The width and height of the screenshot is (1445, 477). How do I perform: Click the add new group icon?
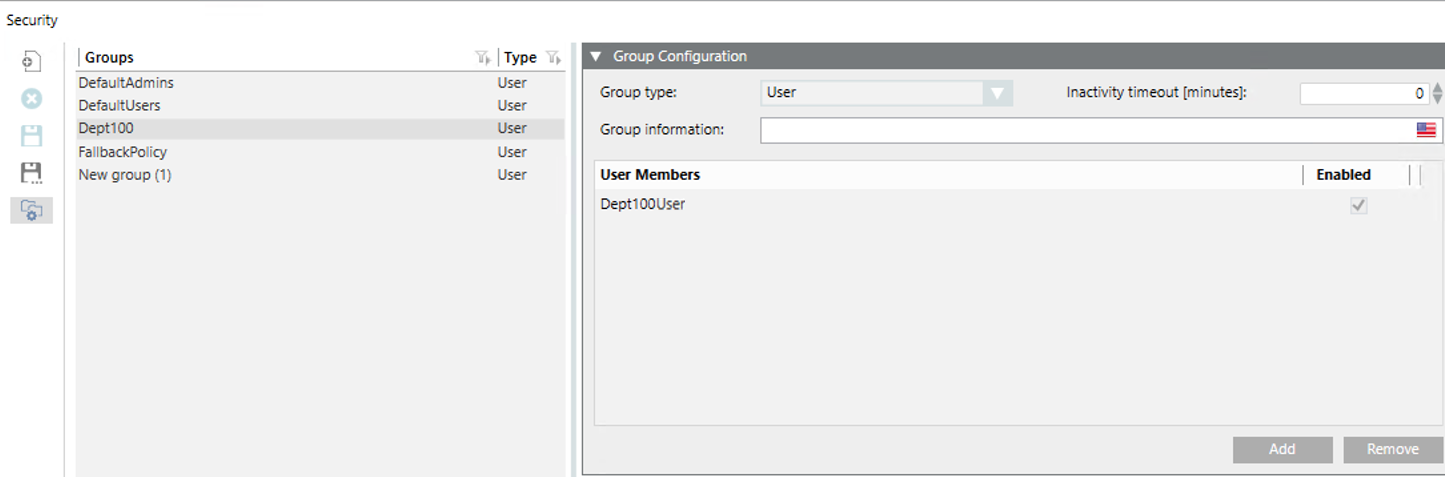31,62
